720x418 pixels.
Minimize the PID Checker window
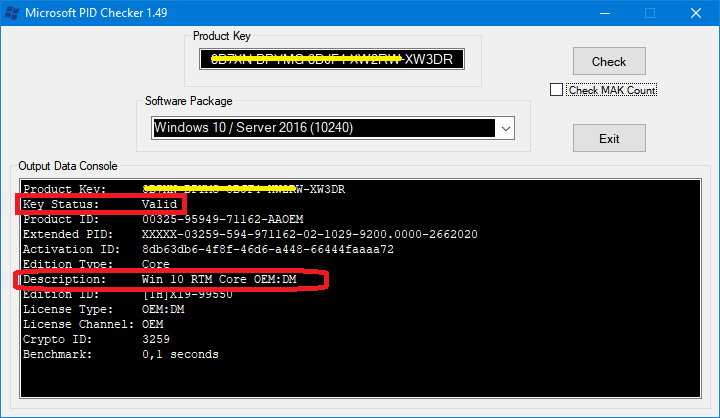(x=605, y=13)
